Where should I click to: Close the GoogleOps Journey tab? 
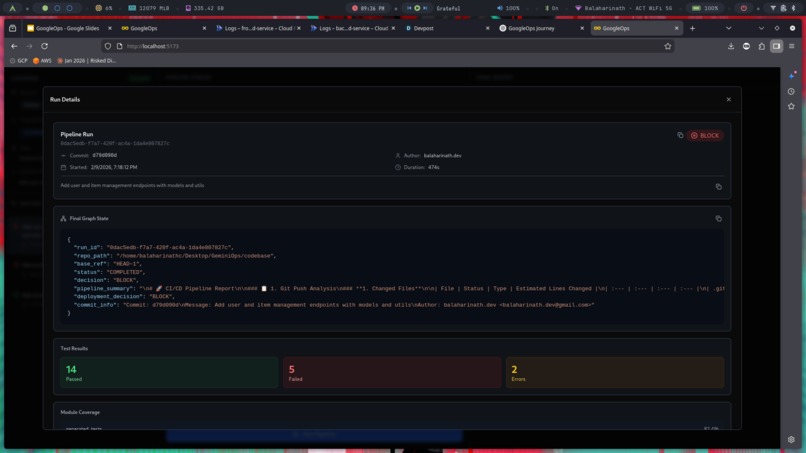[582, 28]
